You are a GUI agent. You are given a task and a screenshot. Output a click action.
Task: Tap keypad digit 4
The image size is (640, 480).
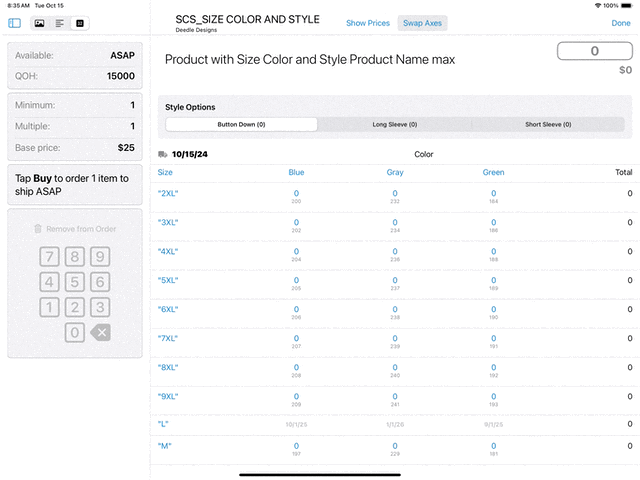coord(49,282)
